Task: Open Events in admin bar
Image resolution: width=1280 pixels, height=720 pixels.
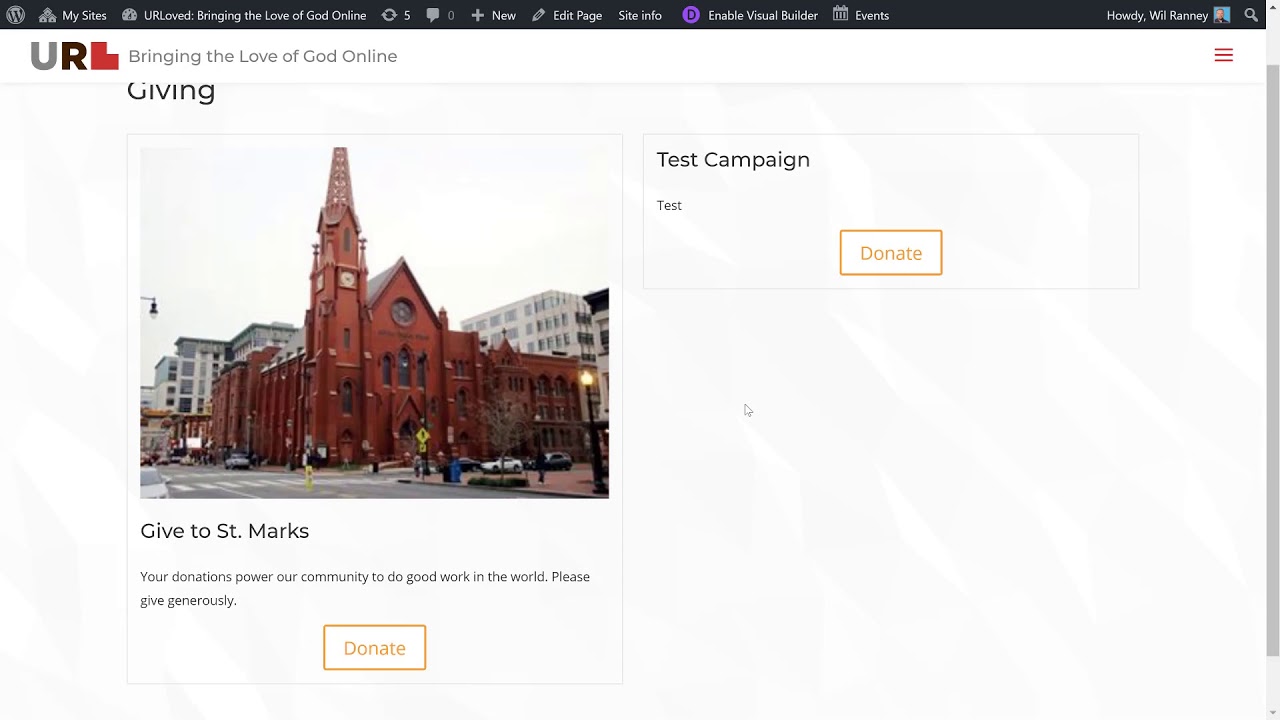Action: [861, 15]
